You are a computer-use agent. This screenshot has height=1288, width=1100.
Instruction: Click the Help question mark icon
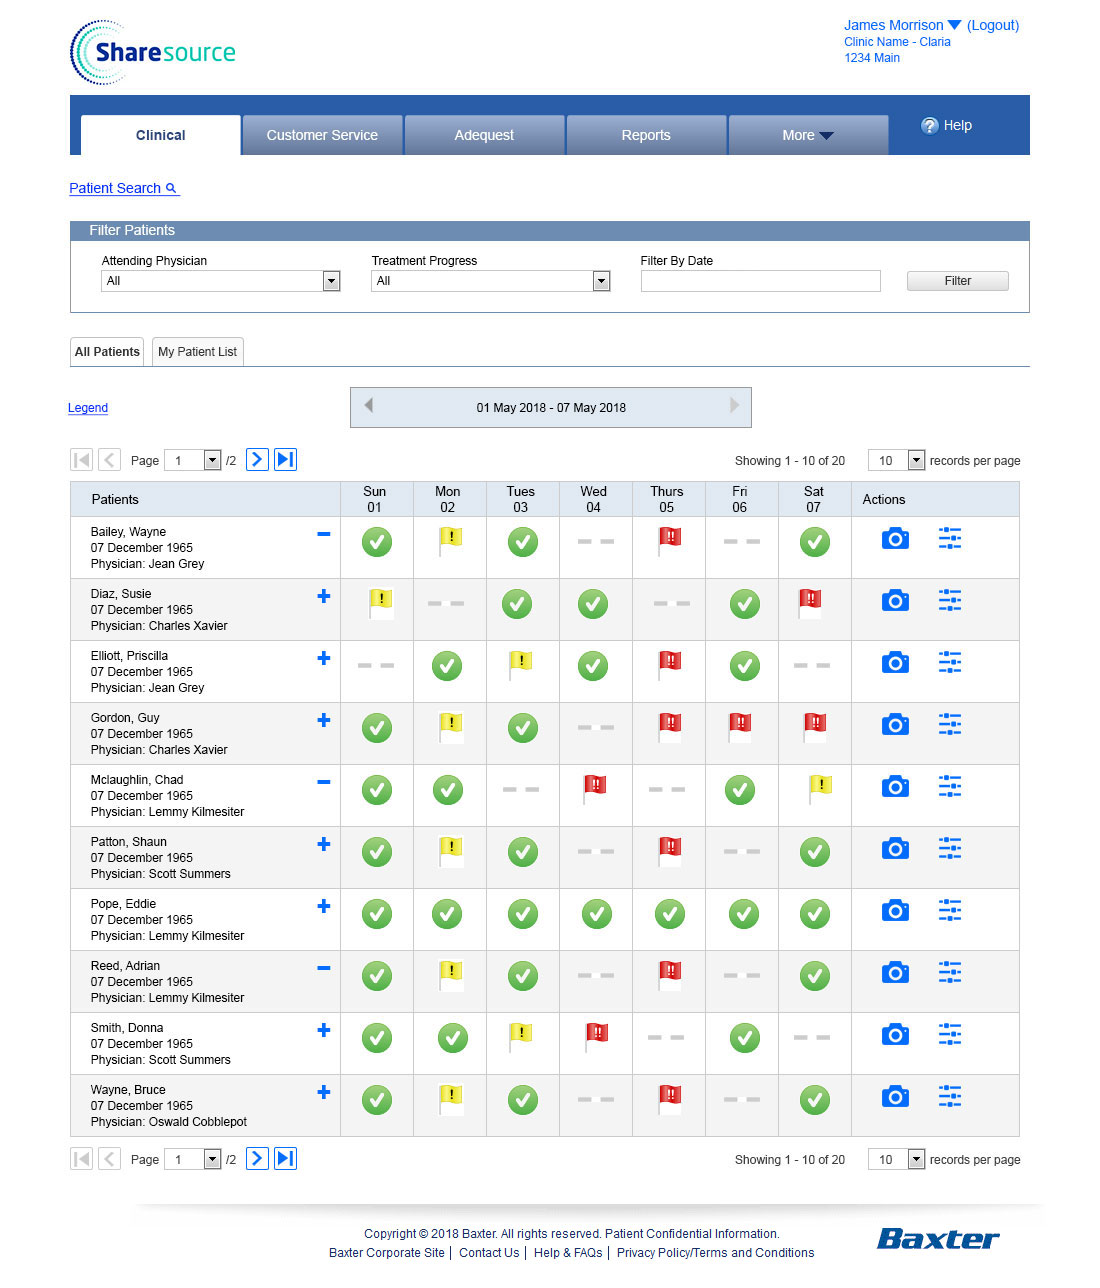point(929,126)
